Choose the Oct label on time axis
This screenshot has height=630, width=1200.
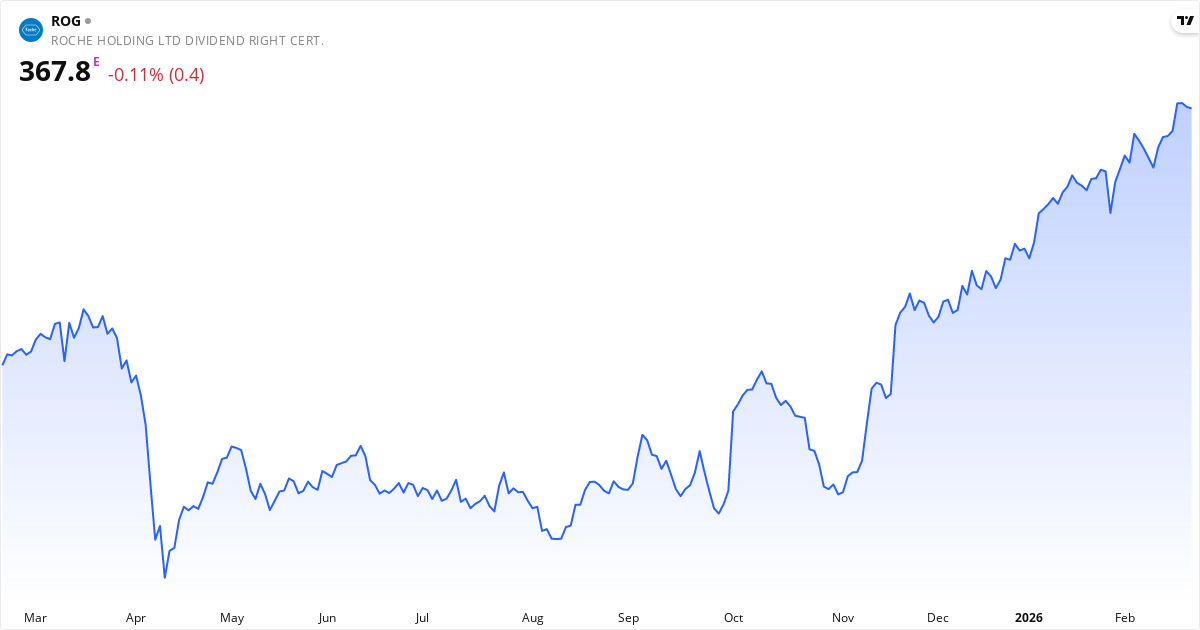pyautogui.click(x=734, y=618)
